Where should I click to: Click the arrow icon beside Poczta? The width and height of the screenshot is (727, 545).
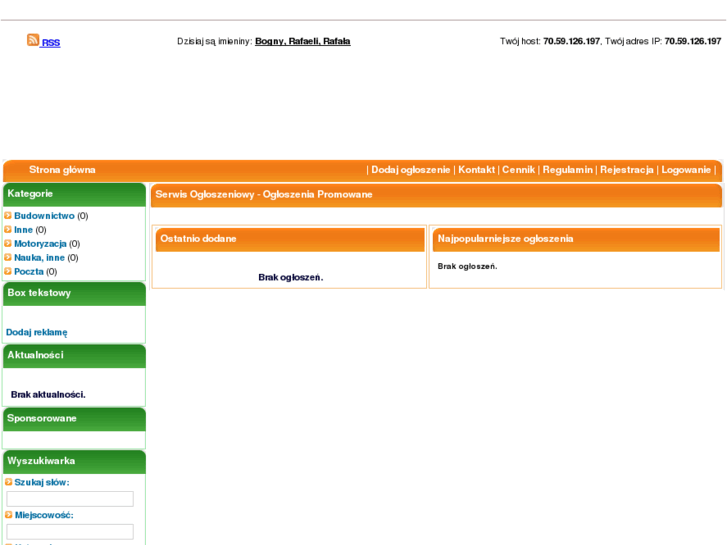(x=8, y=271)
